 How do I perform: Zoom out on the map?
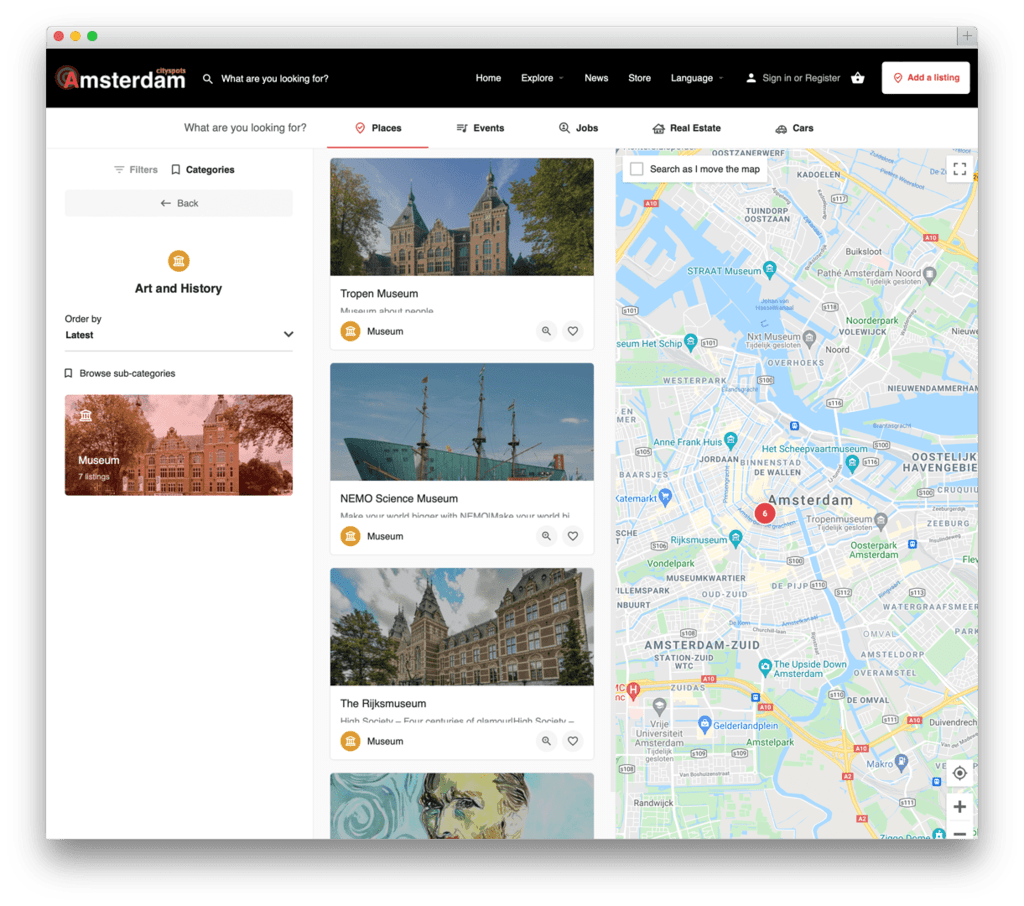pos(959,833)
